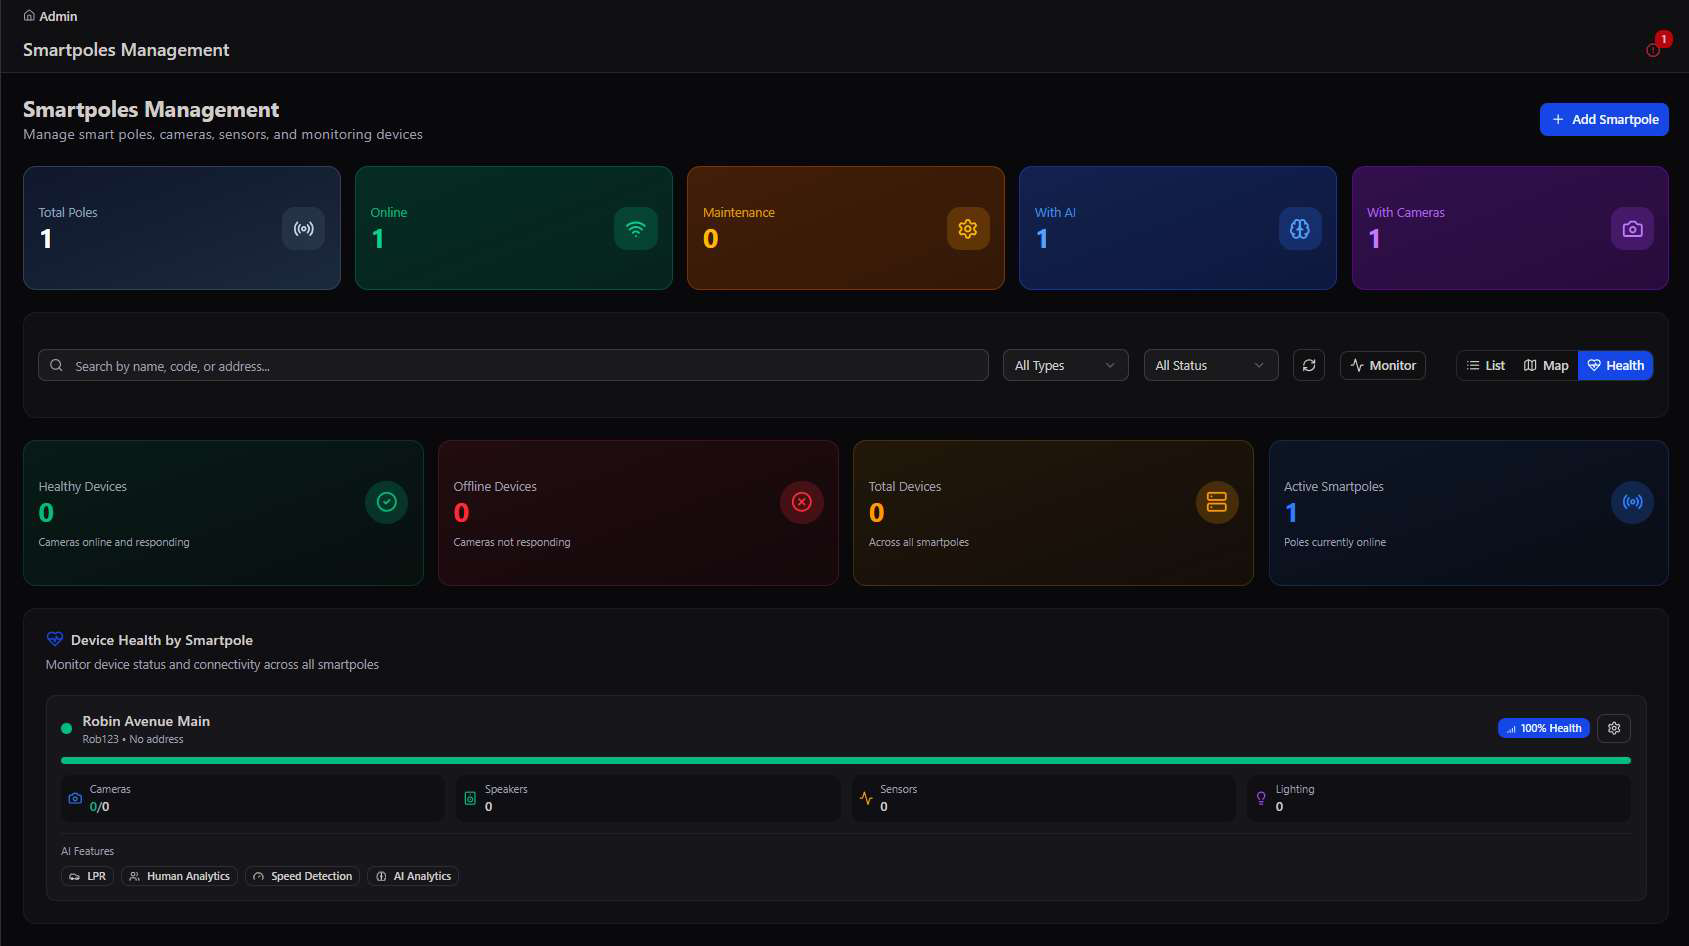
Task: Click the Robin Avenue Main health progress bar
Action: 846,760
